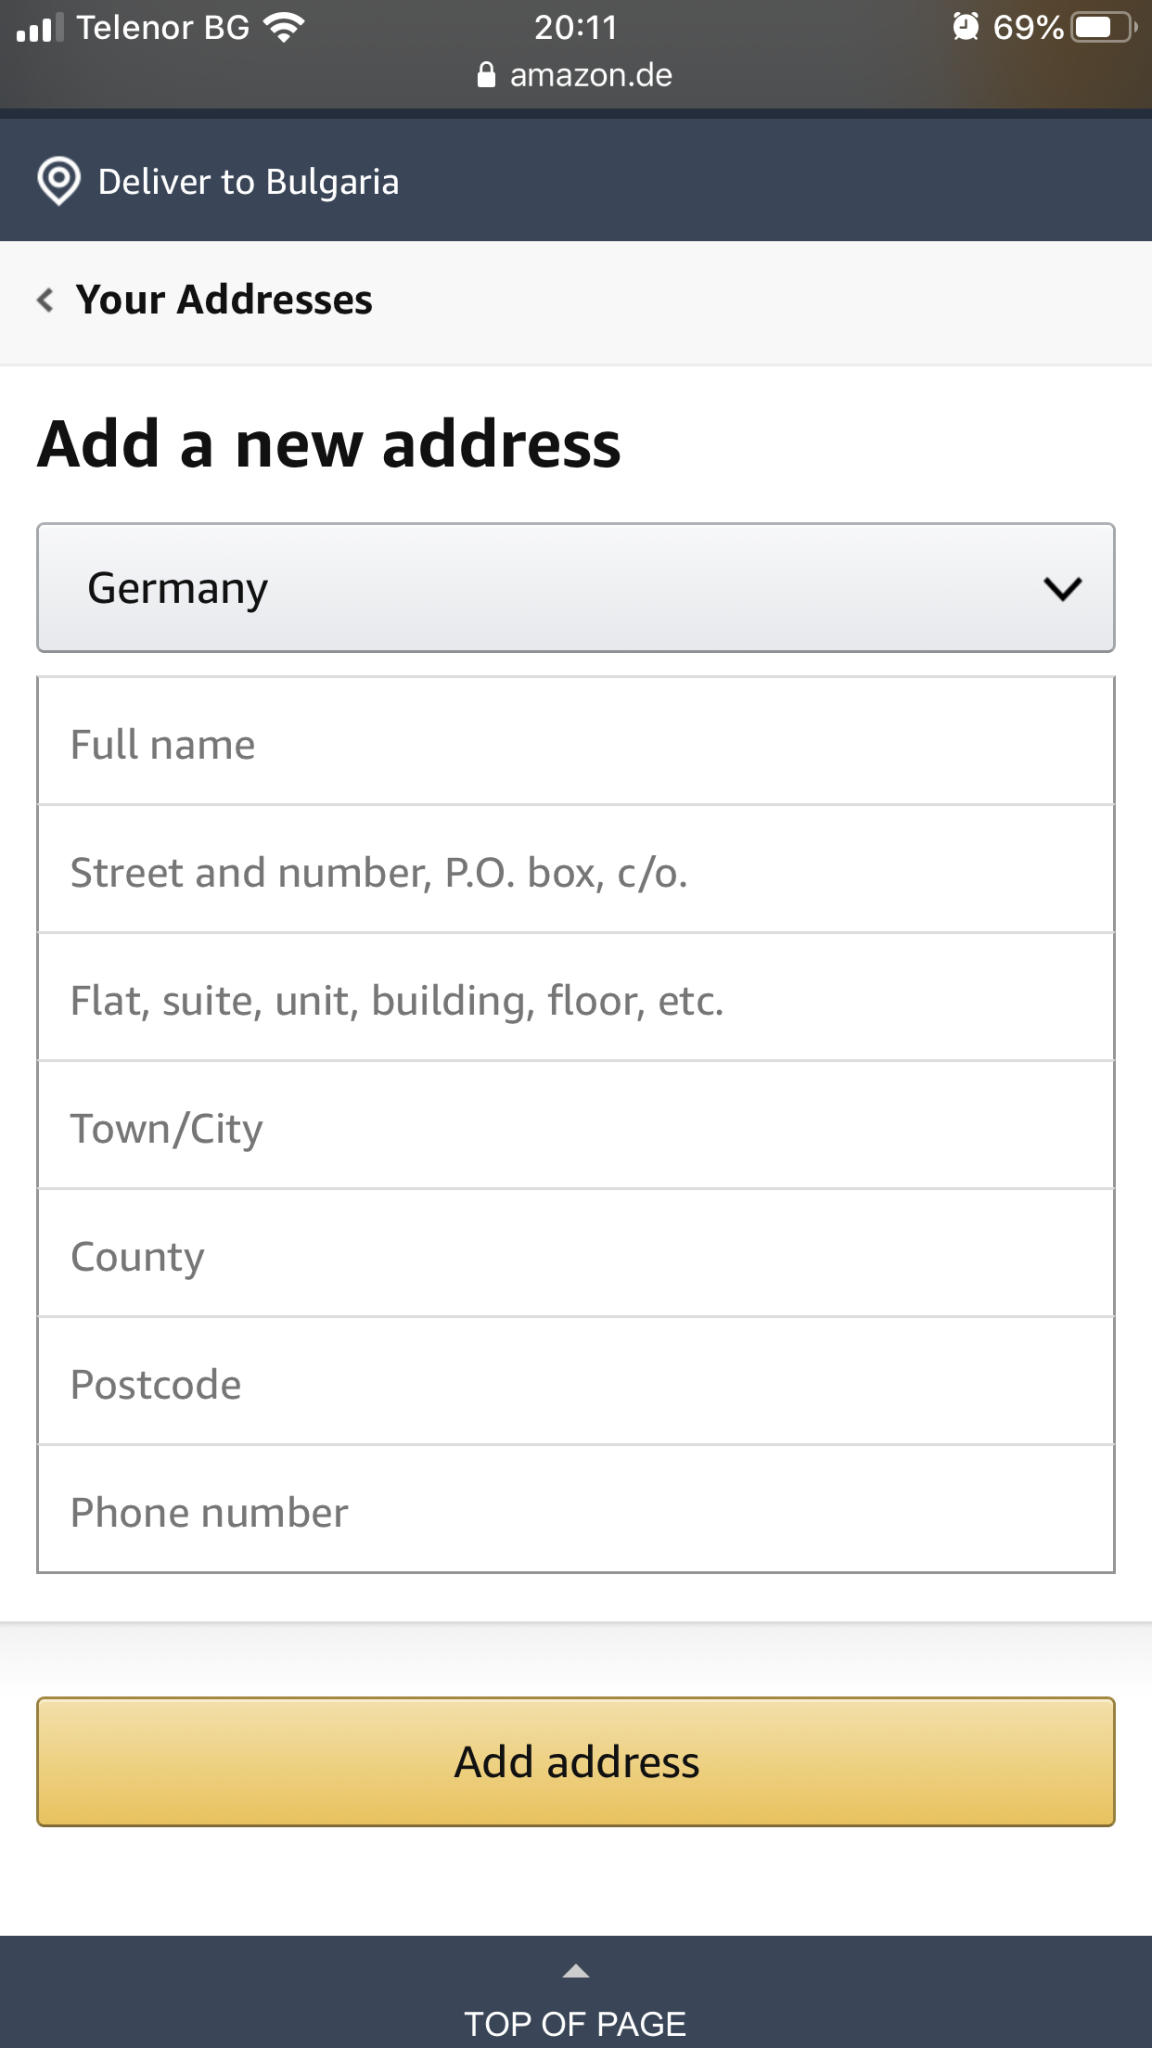Tap the back chevron beside Your Addresses
The height and width of the screenshot is (2048, 1152).
click(x=45, y=300)
